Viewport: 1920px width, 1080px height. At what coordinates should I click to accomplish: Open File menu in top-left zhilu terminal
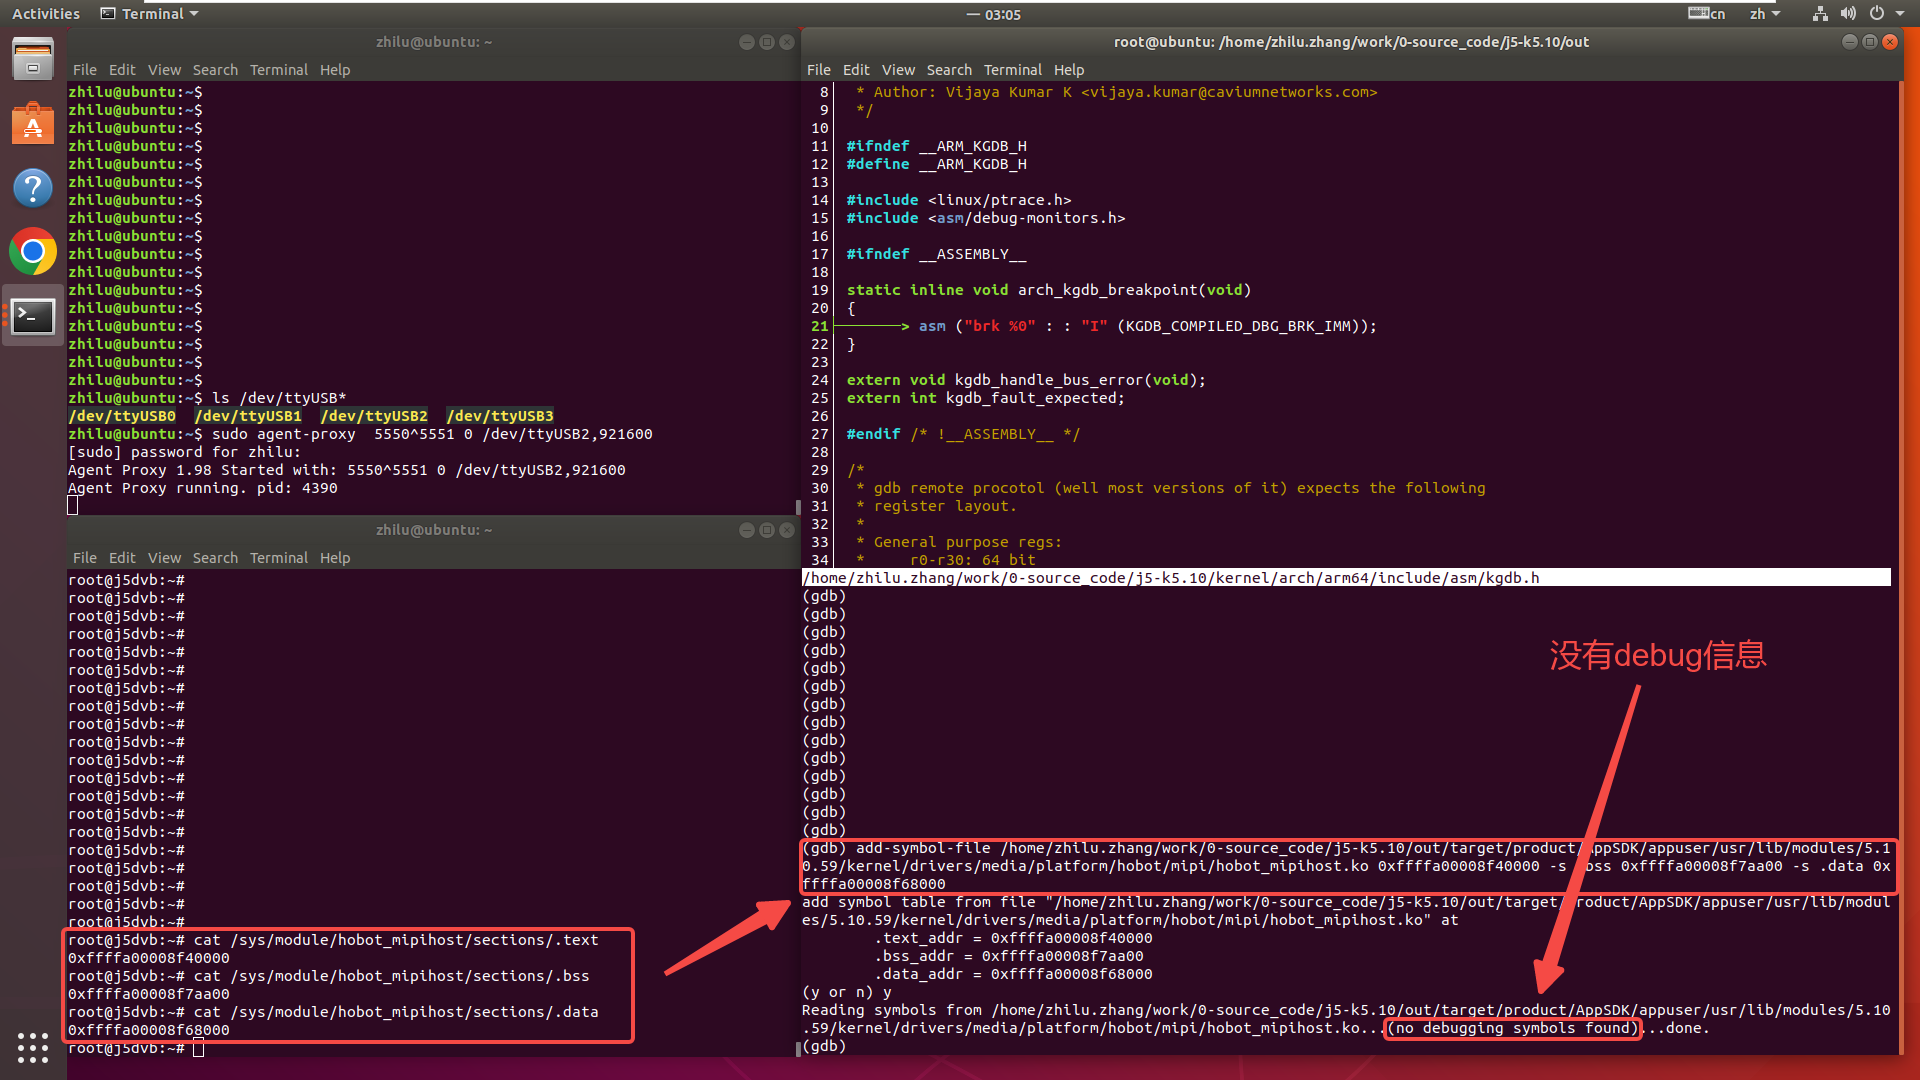pyautogui.click(x=85, y=70)
